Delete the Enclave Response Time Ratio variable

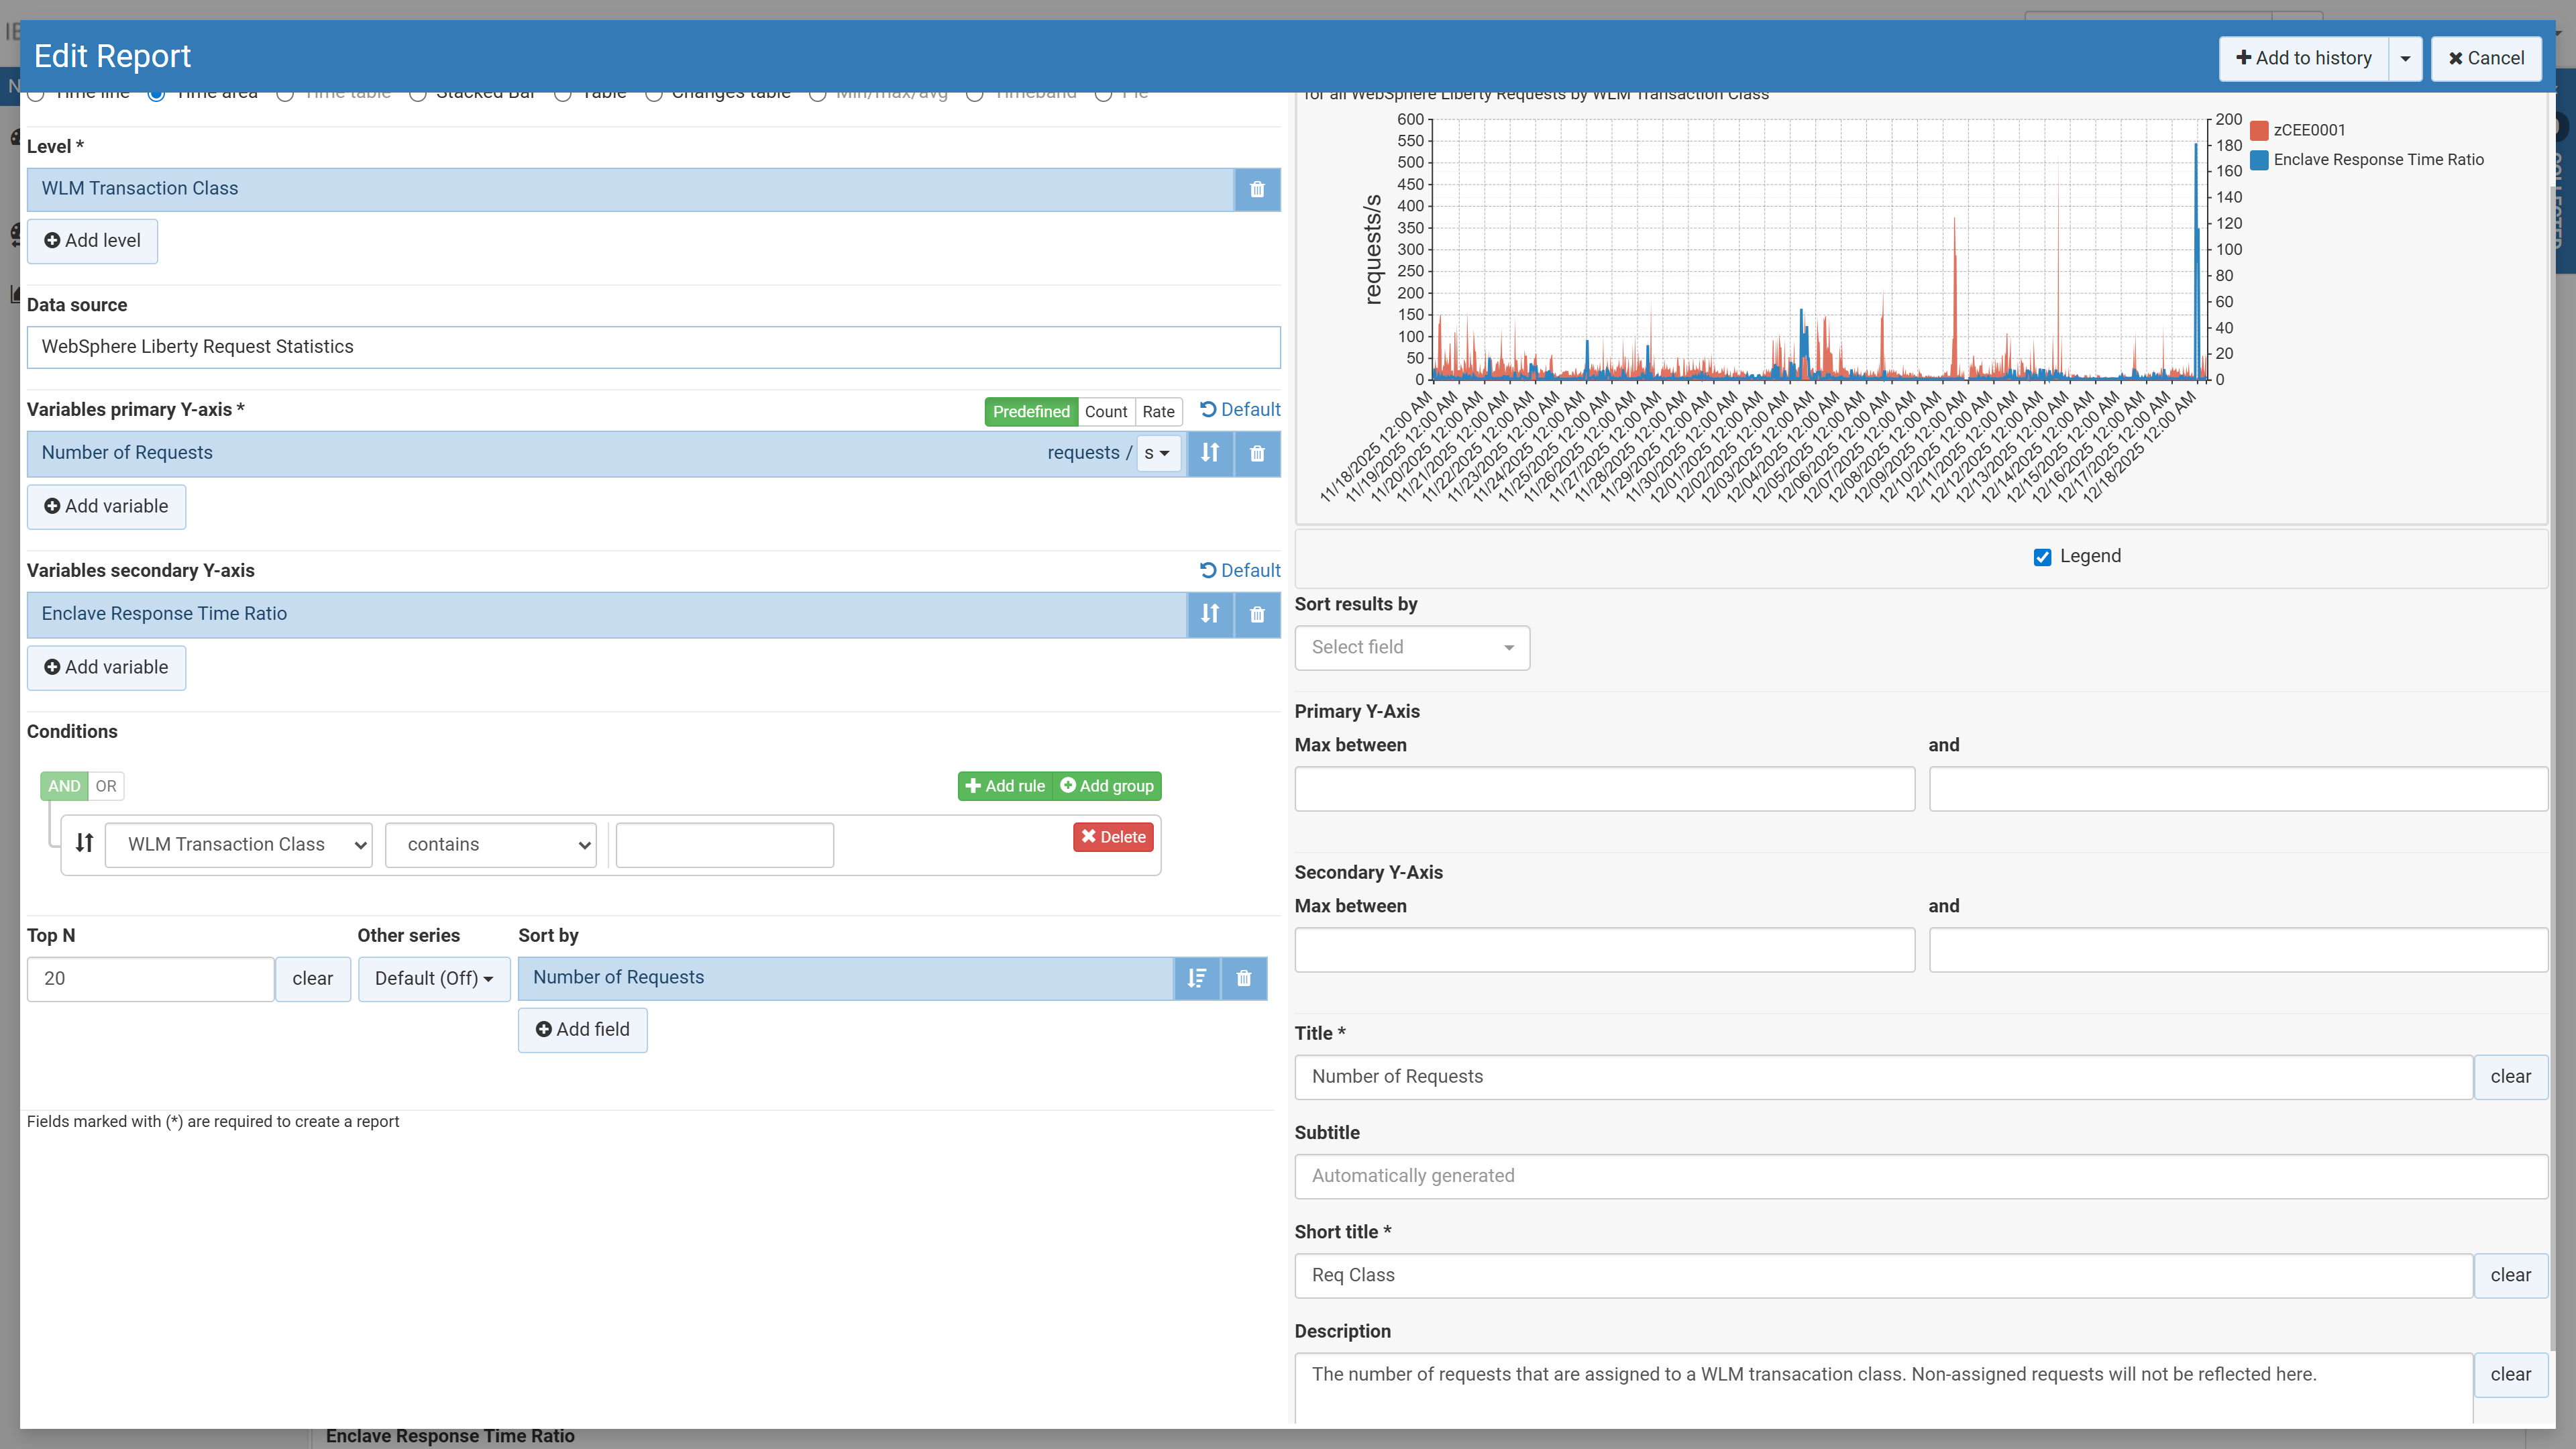pyautogui.click(x=1257, y=614)
